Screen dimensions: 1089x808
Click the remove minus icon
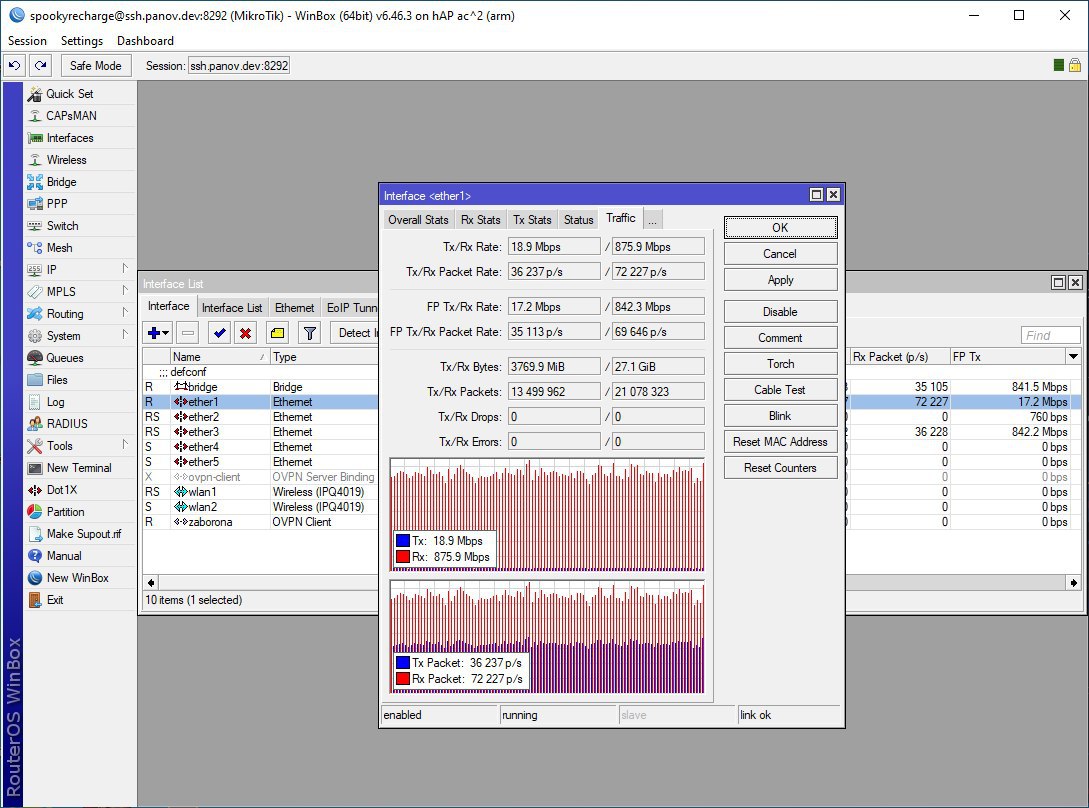point(188,333)
